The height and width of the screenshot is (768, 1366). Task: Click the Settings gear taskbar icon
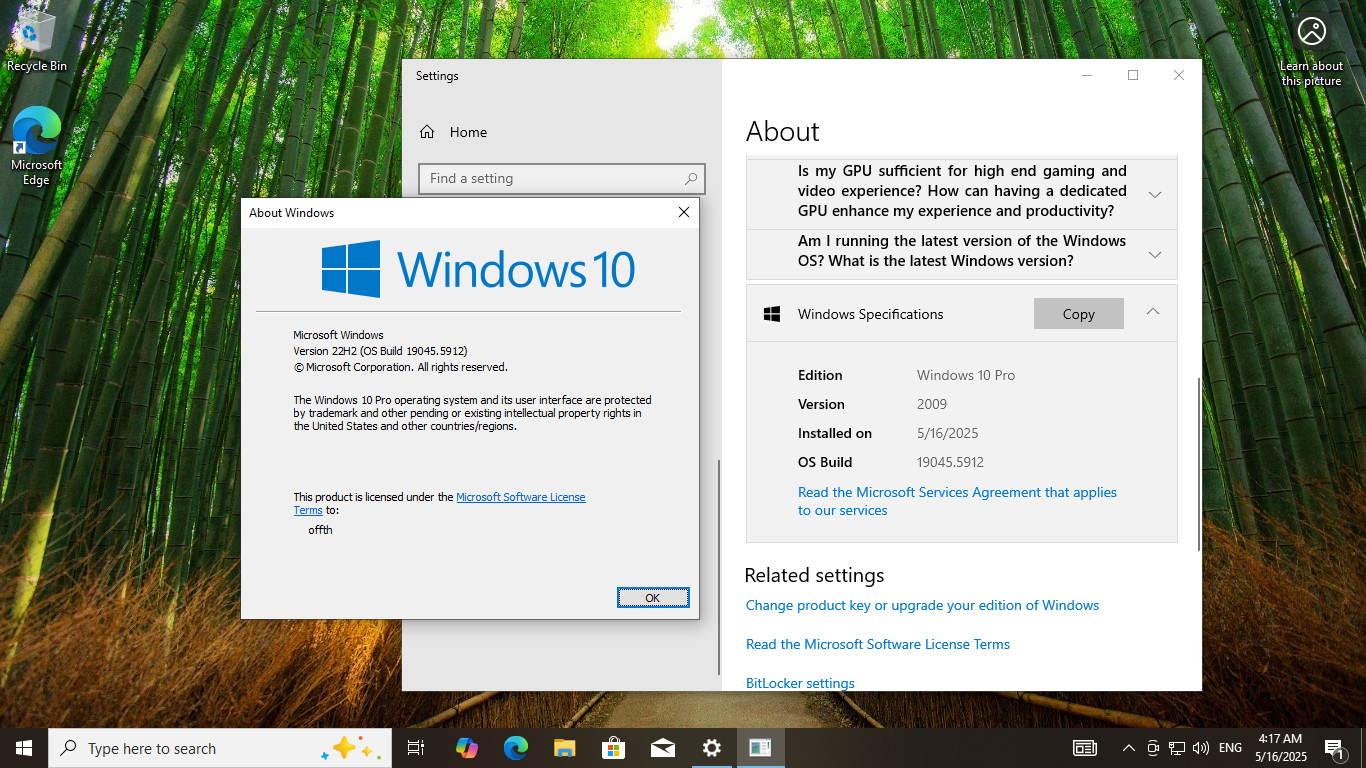[x=711, y=748]
